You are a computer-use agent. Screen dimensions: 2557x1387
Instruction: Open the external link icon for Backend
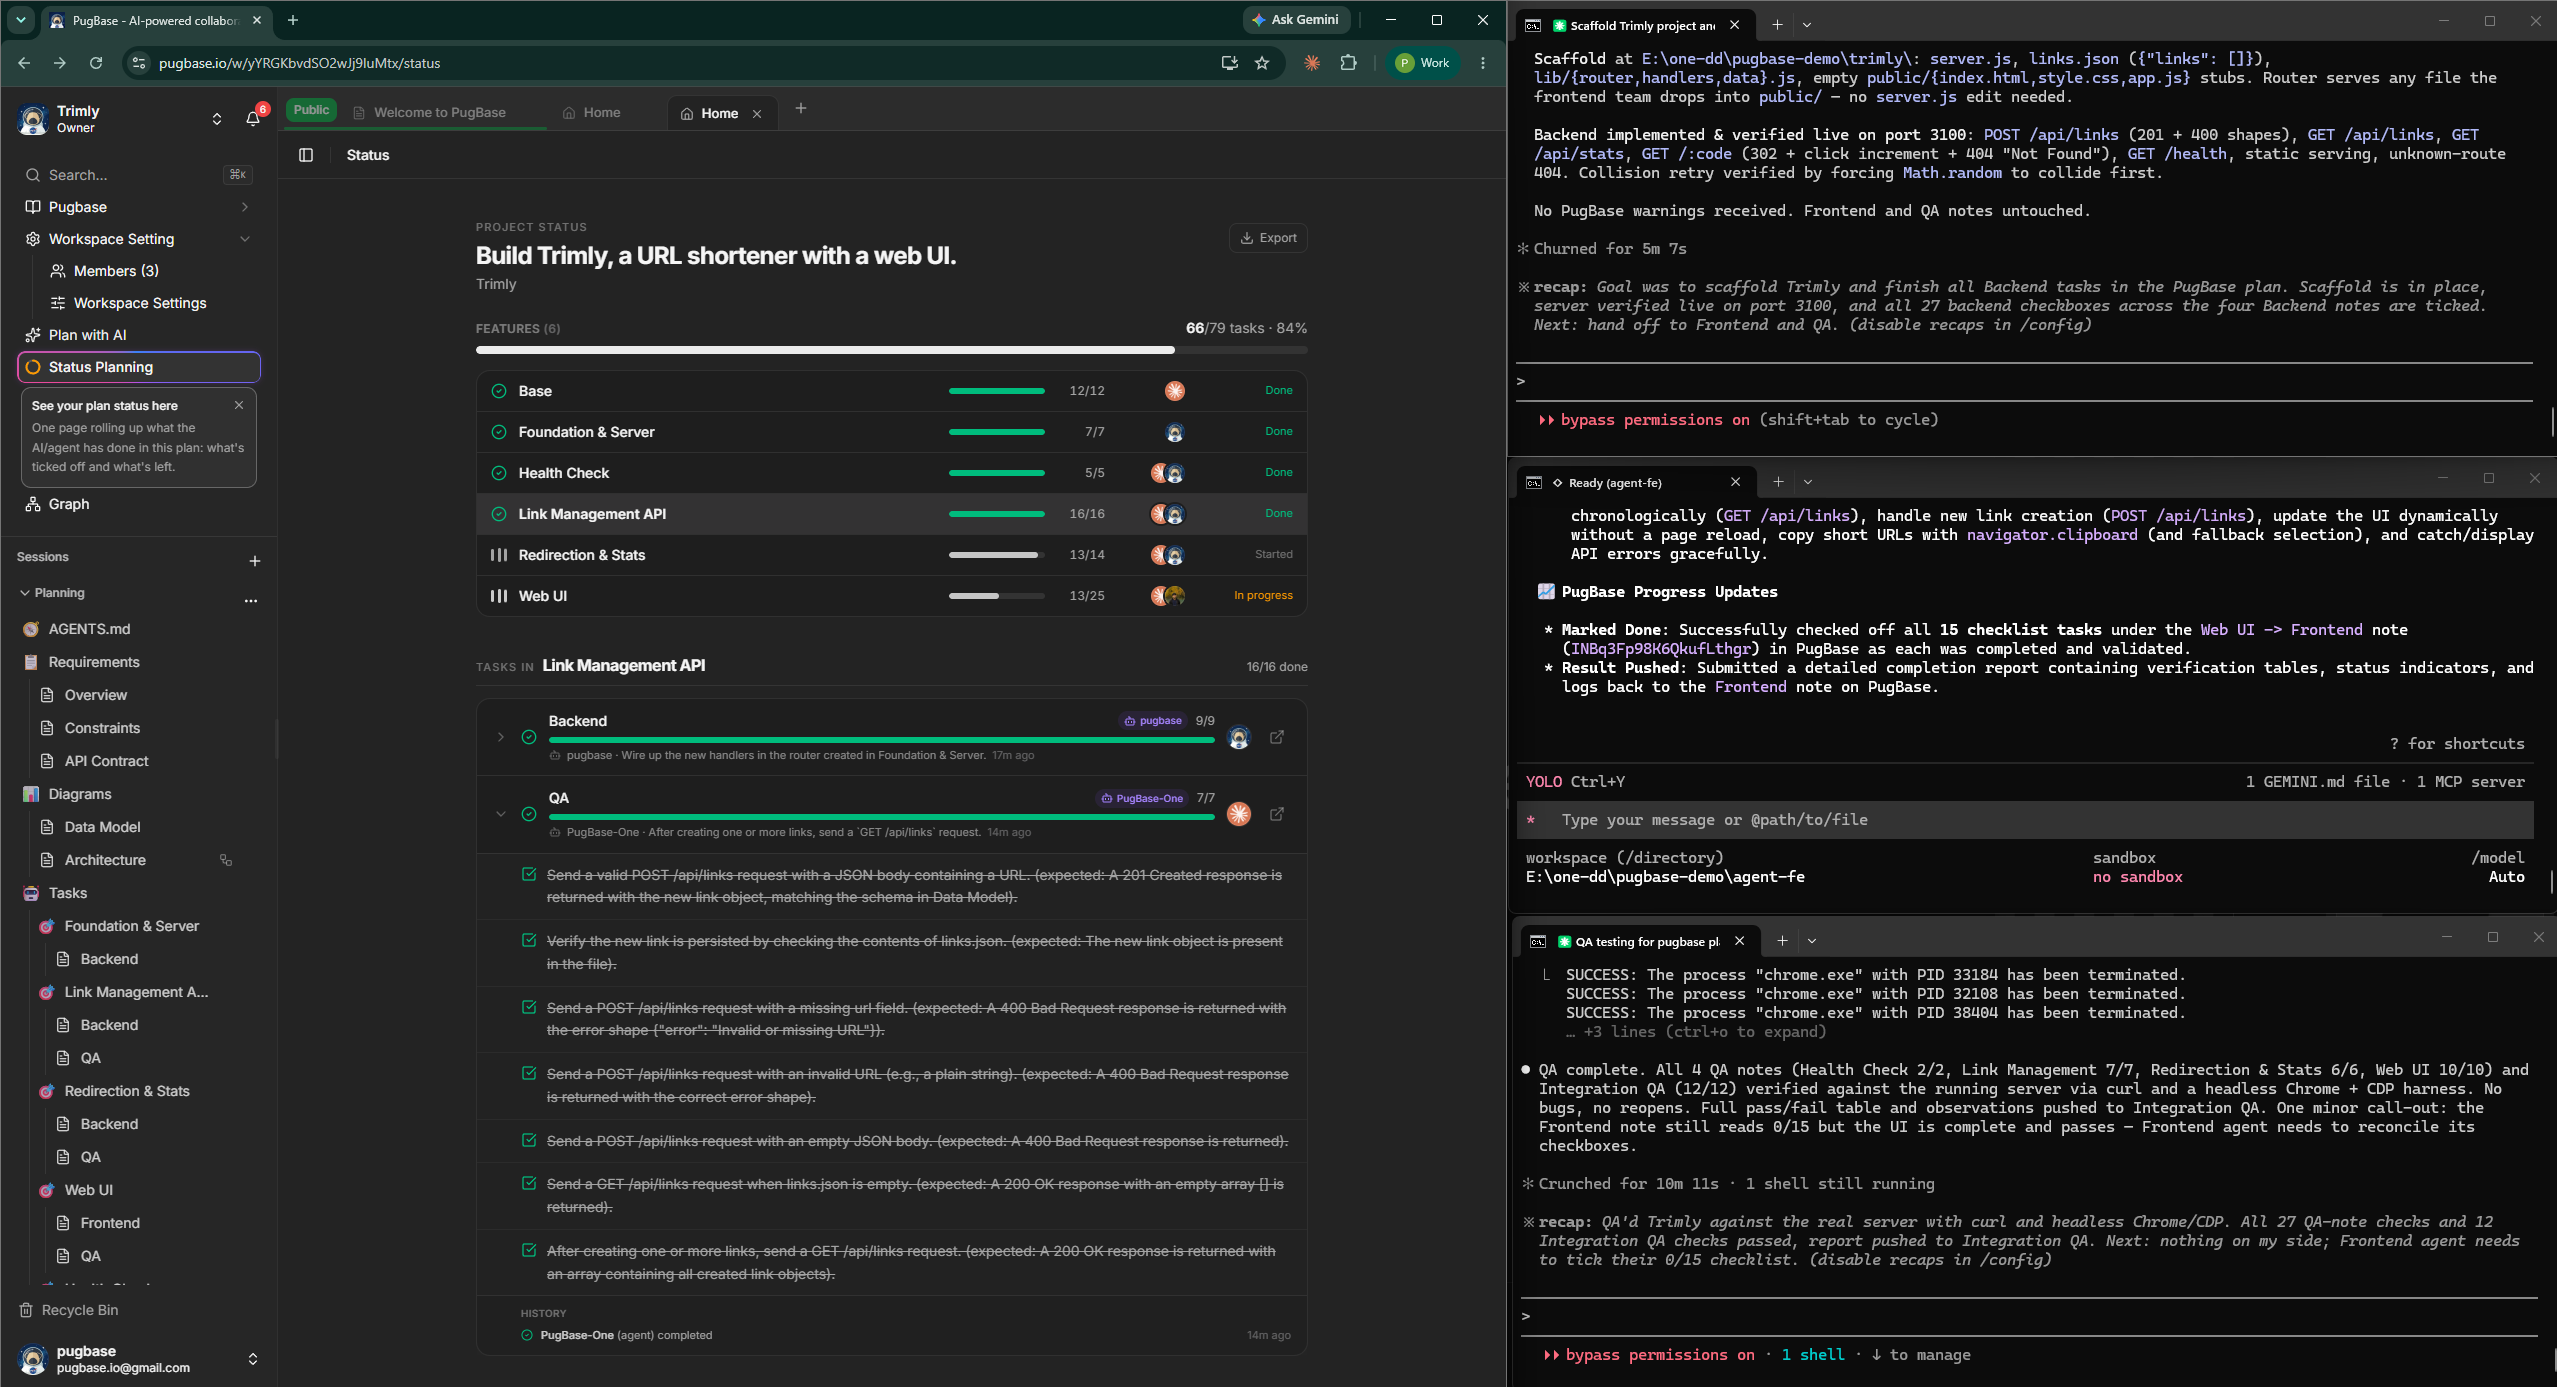pyautogui.click(x=1277, y=737)
